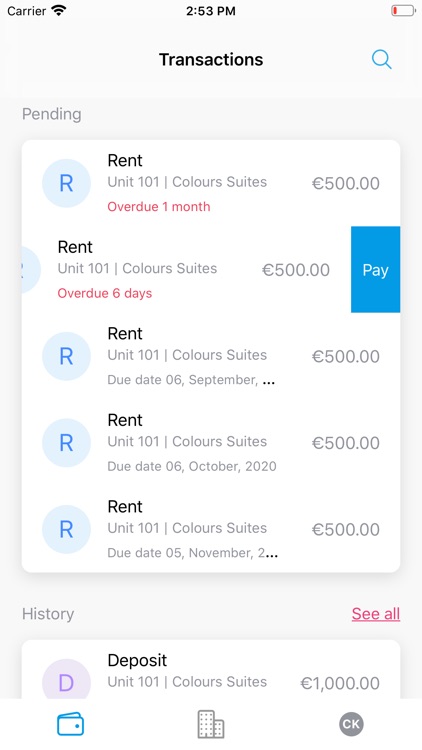Tap the D avatar of the Deposit entry

67,679
